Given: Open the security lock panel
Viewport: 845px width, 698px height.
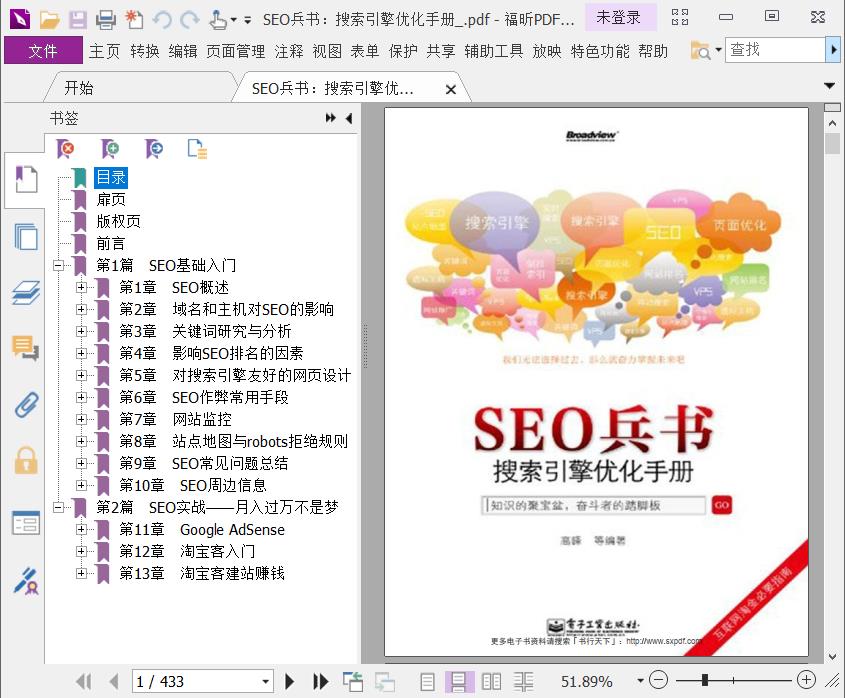Looking at the screenshot, I should click(26, 460).
